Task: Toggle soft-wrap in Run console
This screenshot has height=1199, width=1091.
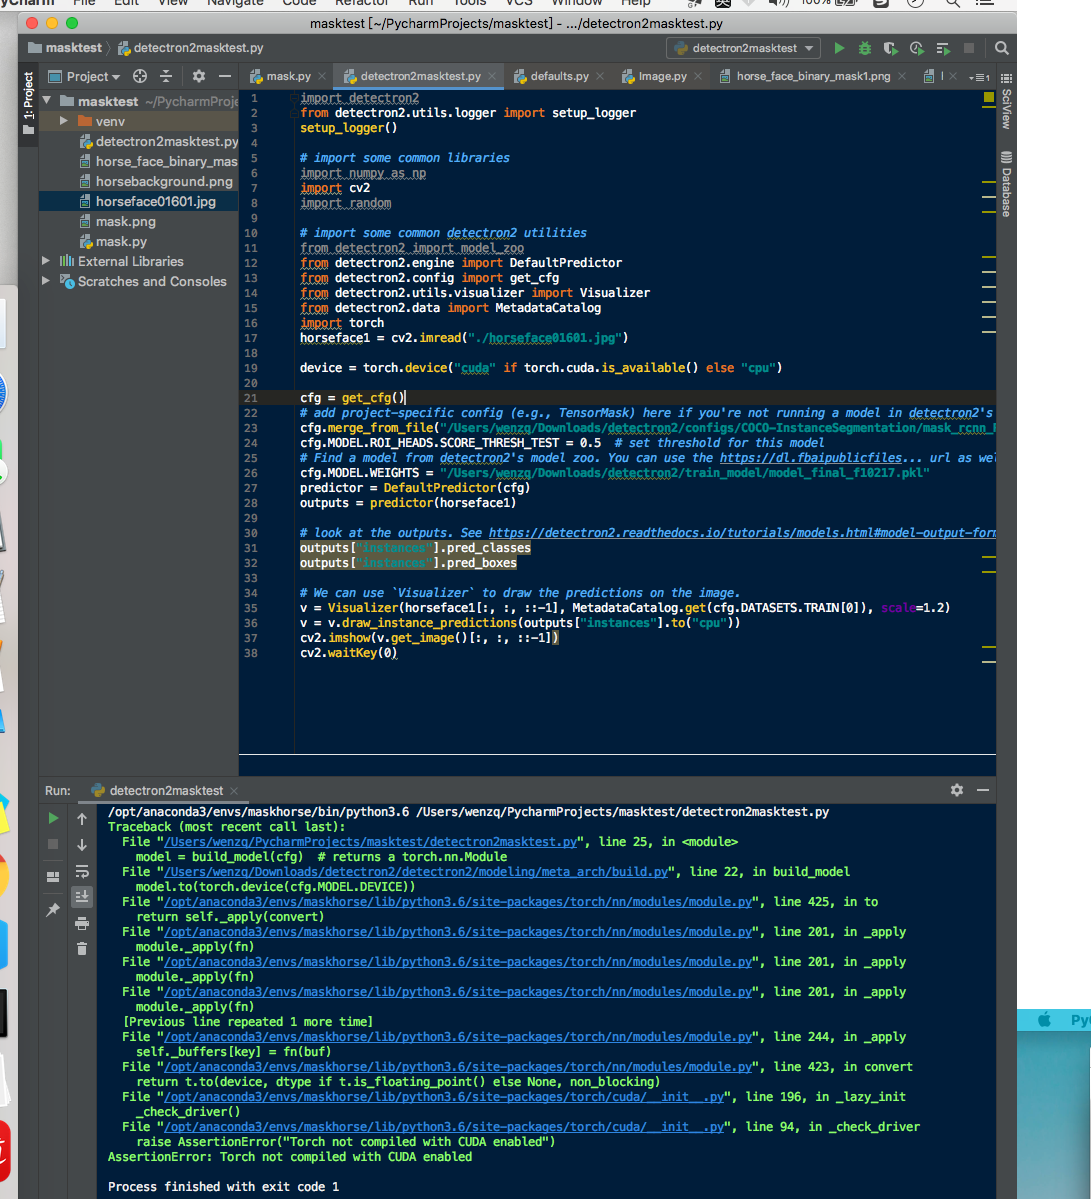Action: tap(82, 871)
